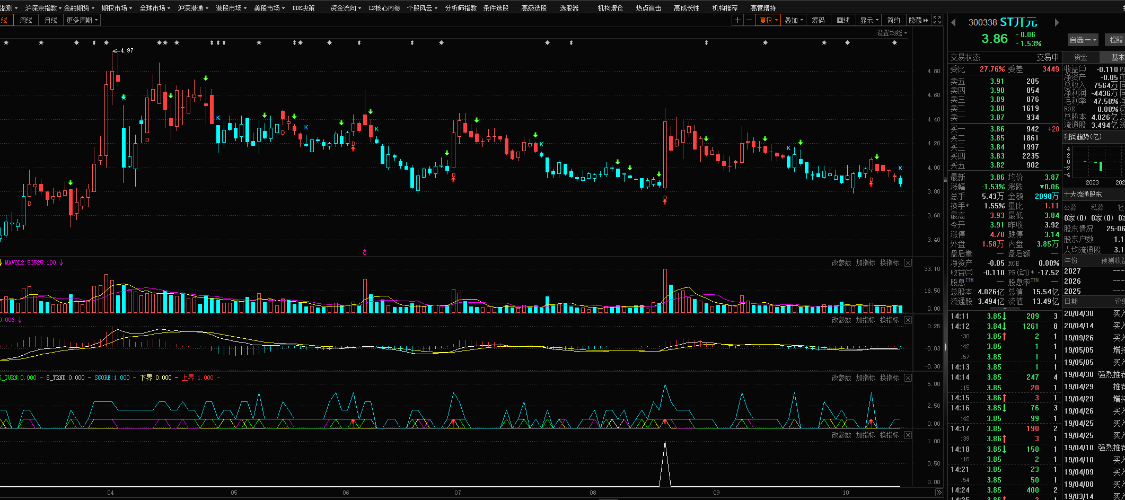Screen dimensions: 1125x500
Task: Click the 画线 drawing tool button
Action: coord(844,19)
